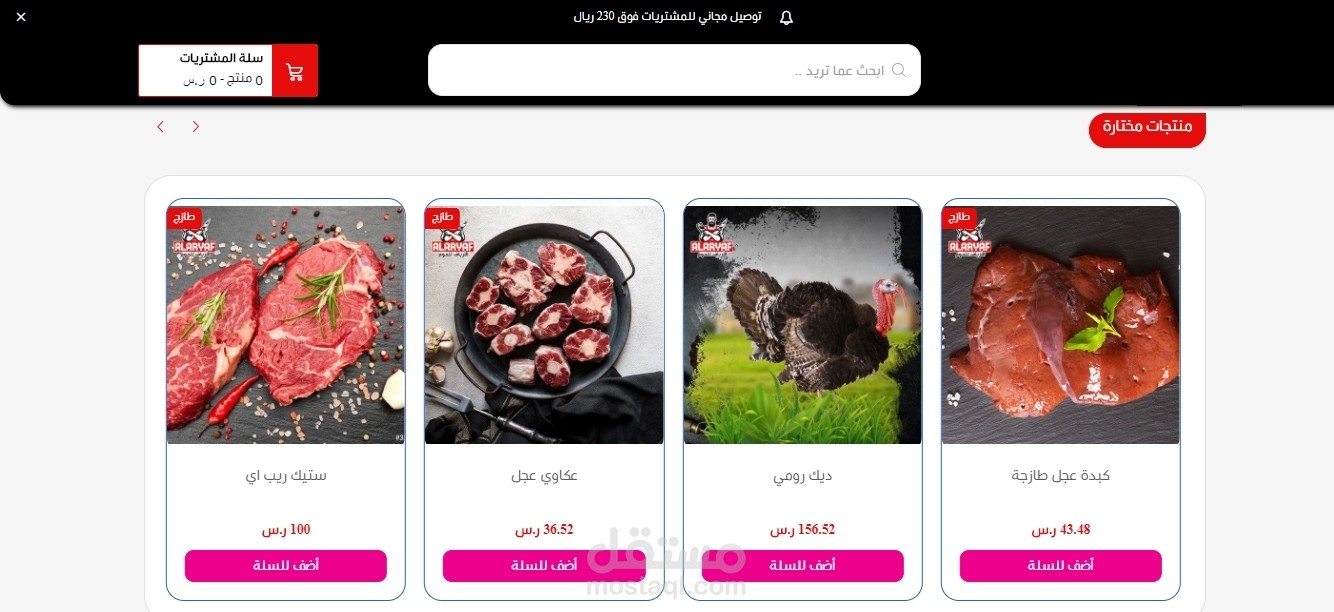This screenshot has height=612, width=1334.
Task: Select the منتجات مختارة tab label
Action: 1147,127
